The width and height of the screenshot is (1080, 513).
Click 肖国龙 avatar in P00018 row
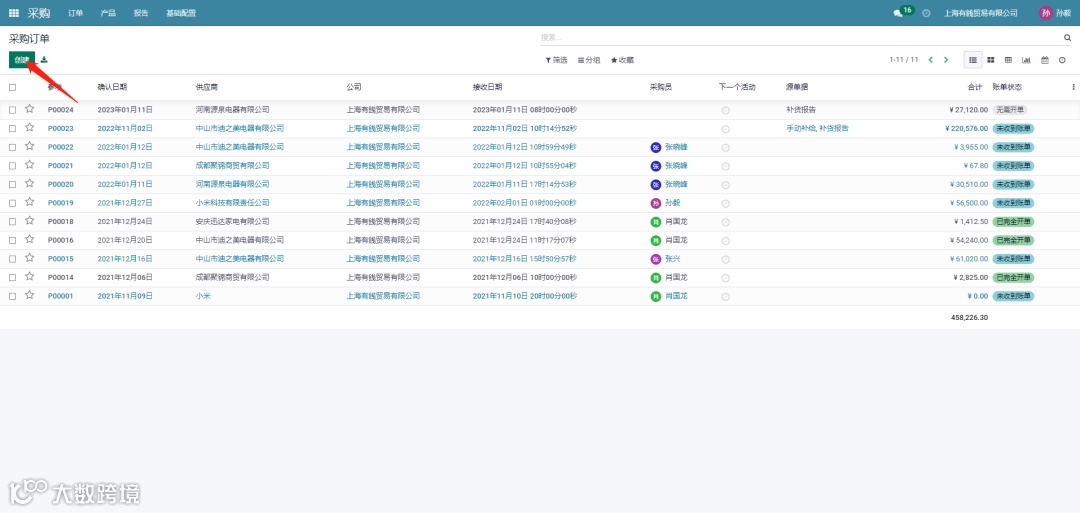point(656,222)
